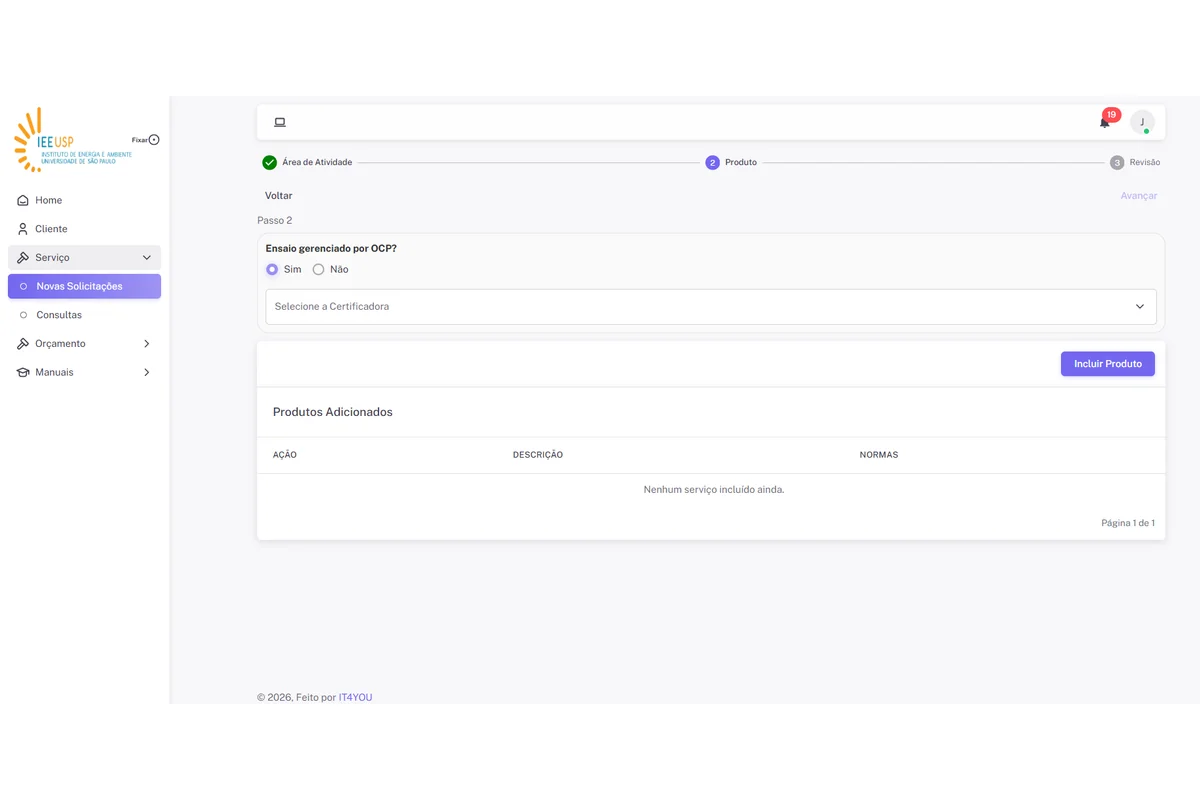
Task: Select the Sim radio option
Action: (x=272, y=269)
